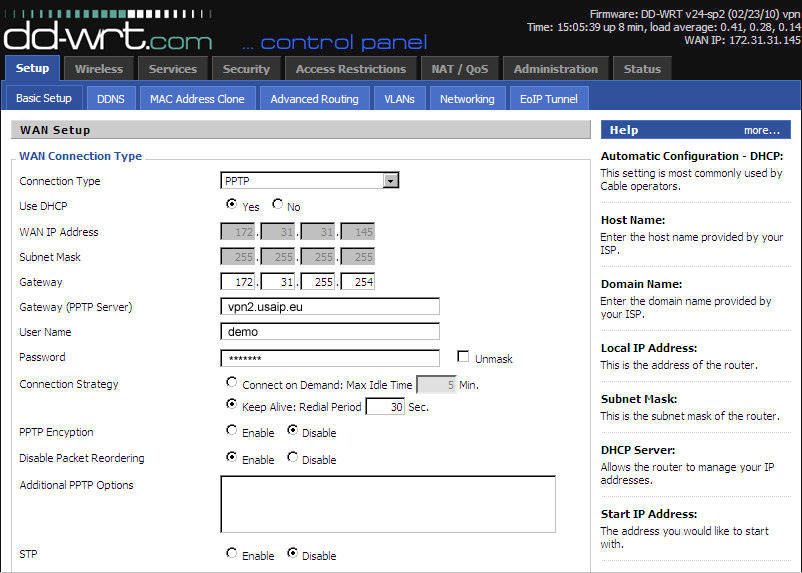
Task: Click the Redial Period seconds field
Action: click(384, 407)
